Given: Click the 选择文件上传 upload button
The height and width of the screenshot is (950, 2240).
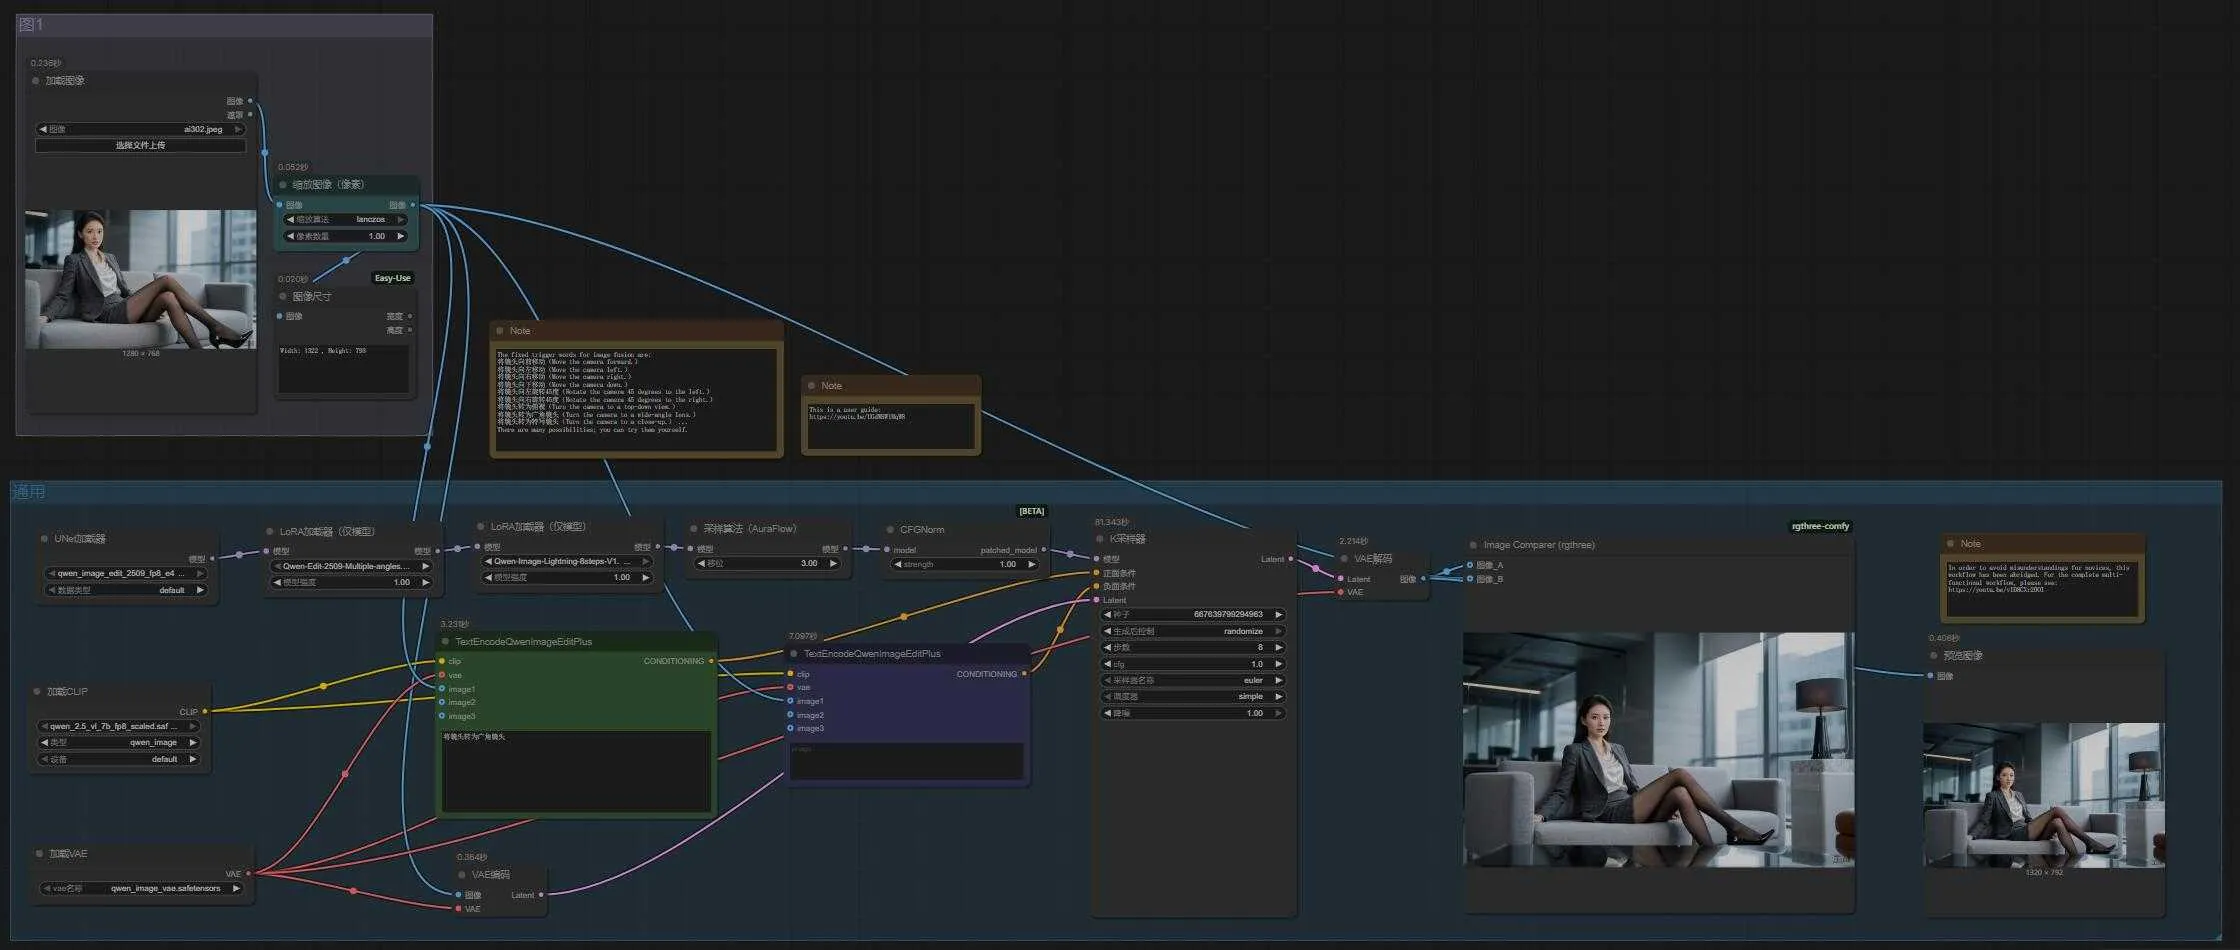Looking at the screenshot, I should 140,146.
